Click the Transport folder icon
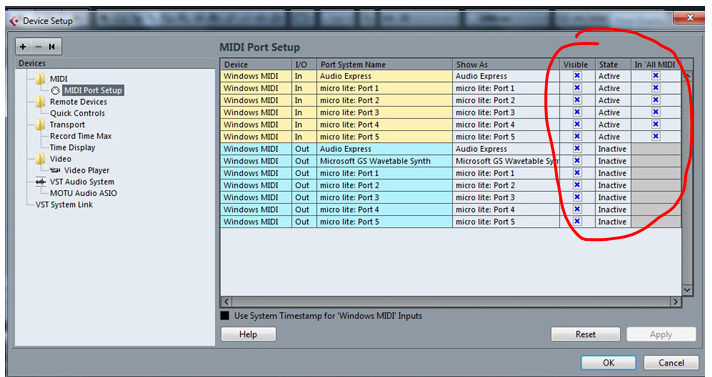Viewport: 712px width, 377px height. (40, 125)
